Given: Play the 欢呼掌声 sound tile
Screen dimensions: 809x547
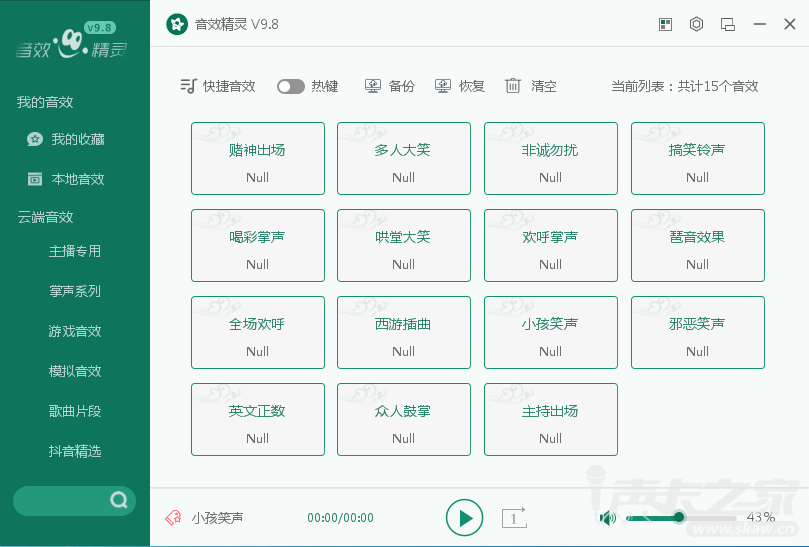Looking at the screenshot, I should click(551, 246).
